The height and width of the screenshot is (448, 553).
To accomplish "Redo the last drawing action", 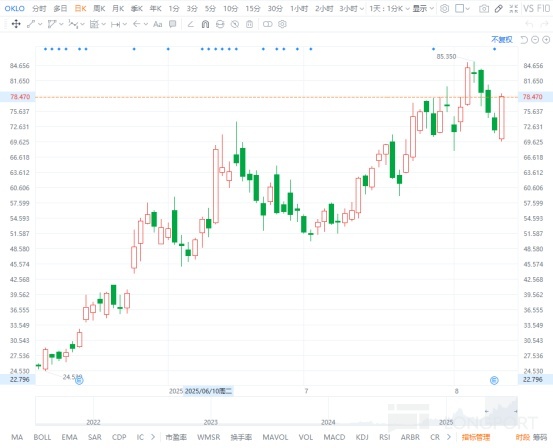I will click(x=545, y=24).
